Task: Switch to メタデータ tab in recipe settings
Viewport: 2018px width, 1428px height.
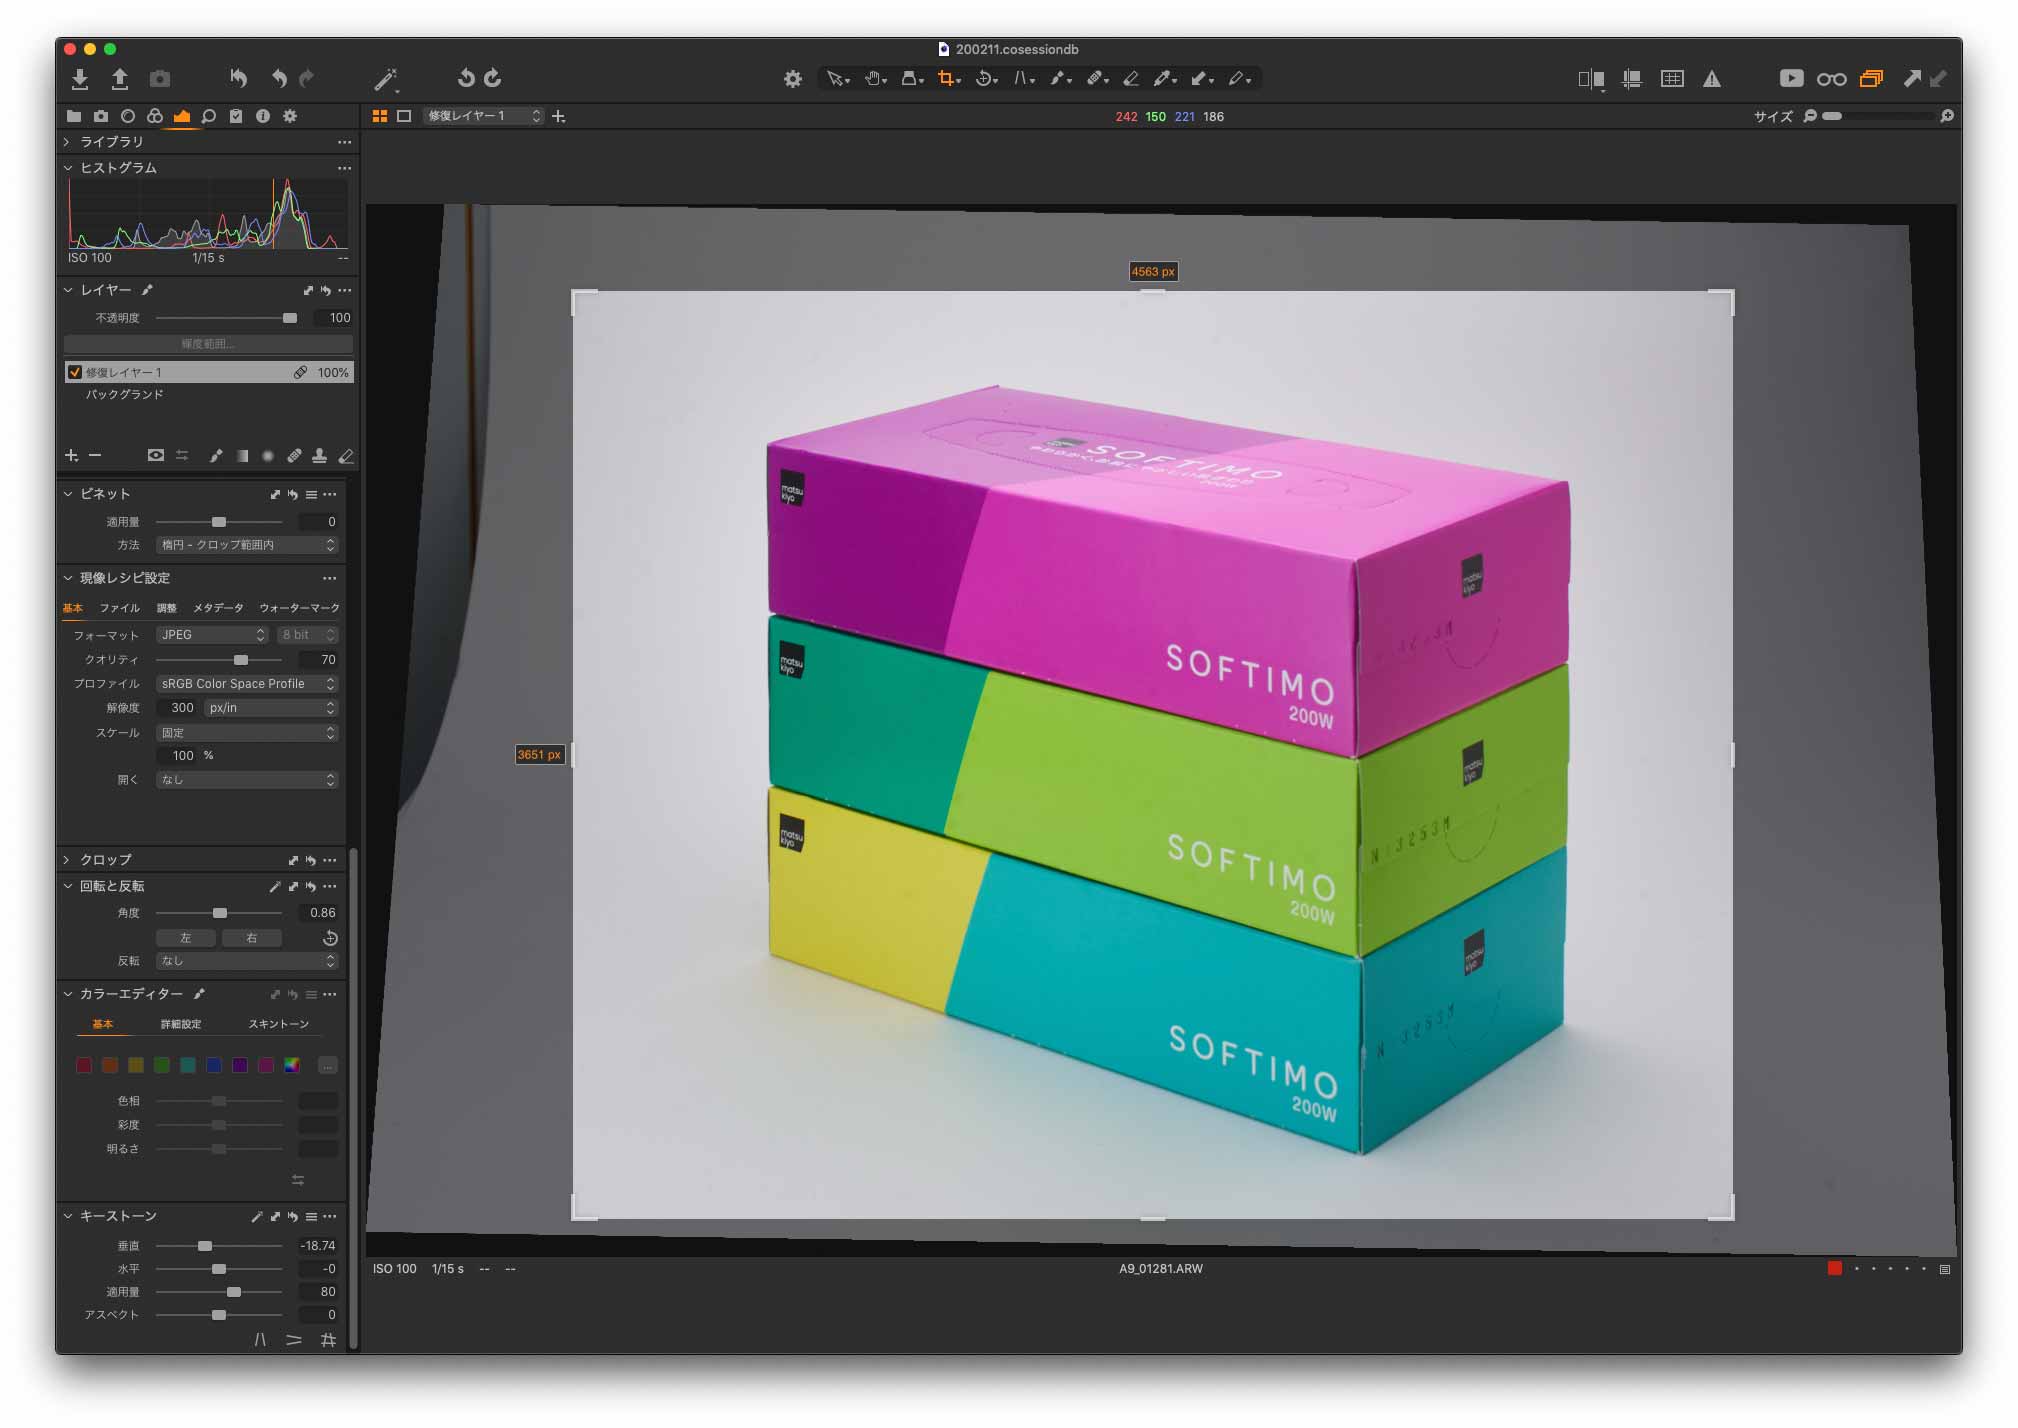Action: point(218,608)
